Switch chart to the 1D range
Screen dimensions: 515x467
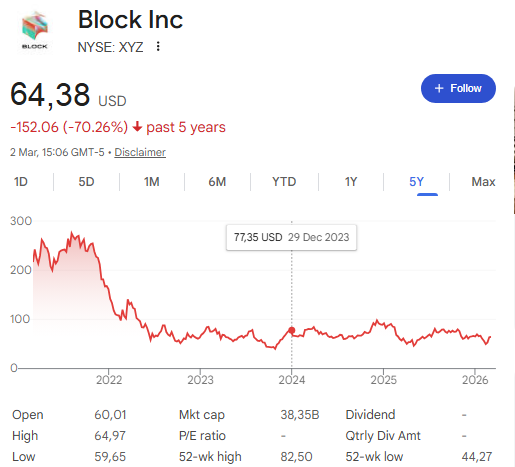21,182
